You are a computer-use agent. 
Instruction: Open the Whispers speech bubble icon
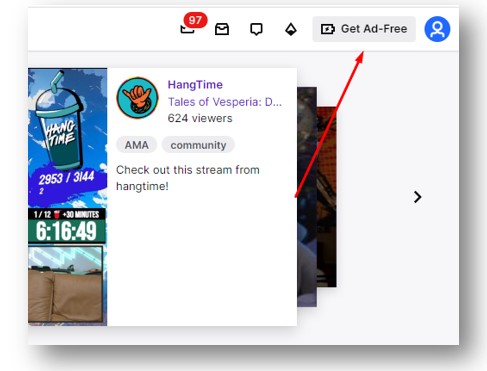tap(256, 29)
